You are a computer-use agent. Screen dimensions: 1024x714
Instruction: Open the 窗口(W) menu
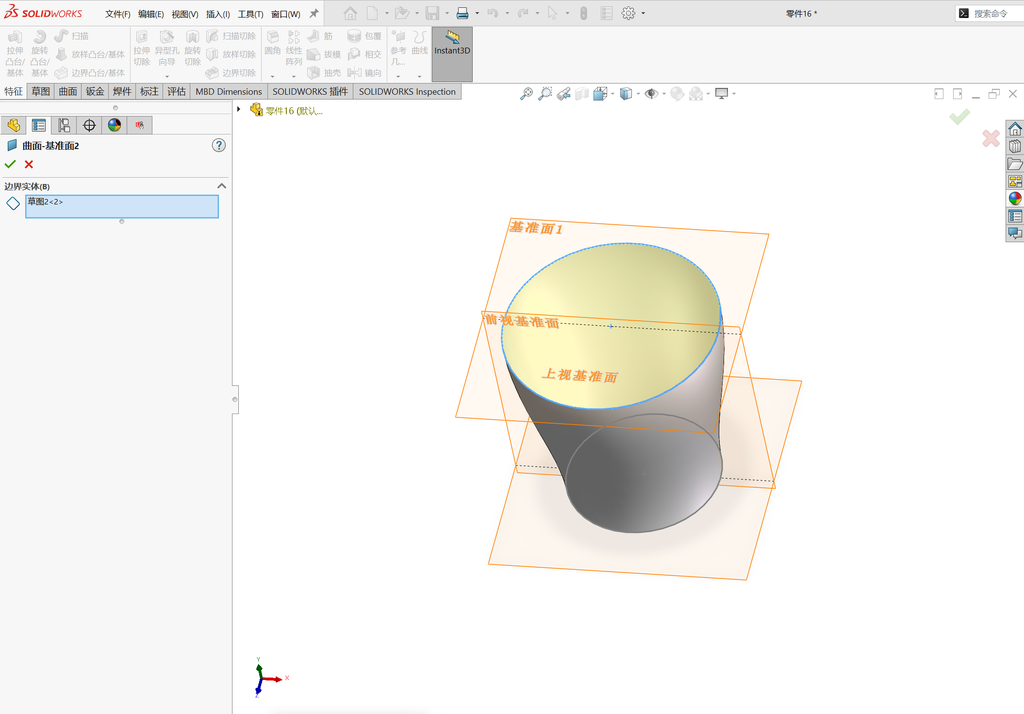click(x=285, y=14)
